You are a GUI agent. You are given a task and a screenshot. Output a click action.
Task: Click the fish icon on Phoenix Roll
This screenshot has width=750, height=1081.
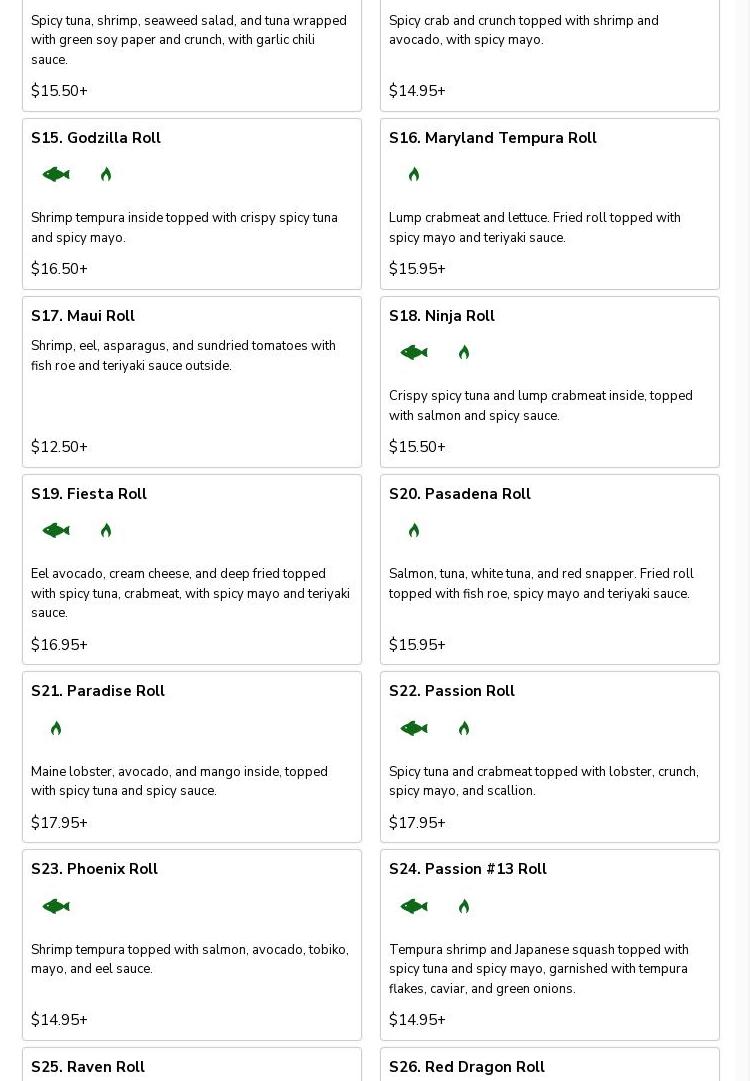56,907
